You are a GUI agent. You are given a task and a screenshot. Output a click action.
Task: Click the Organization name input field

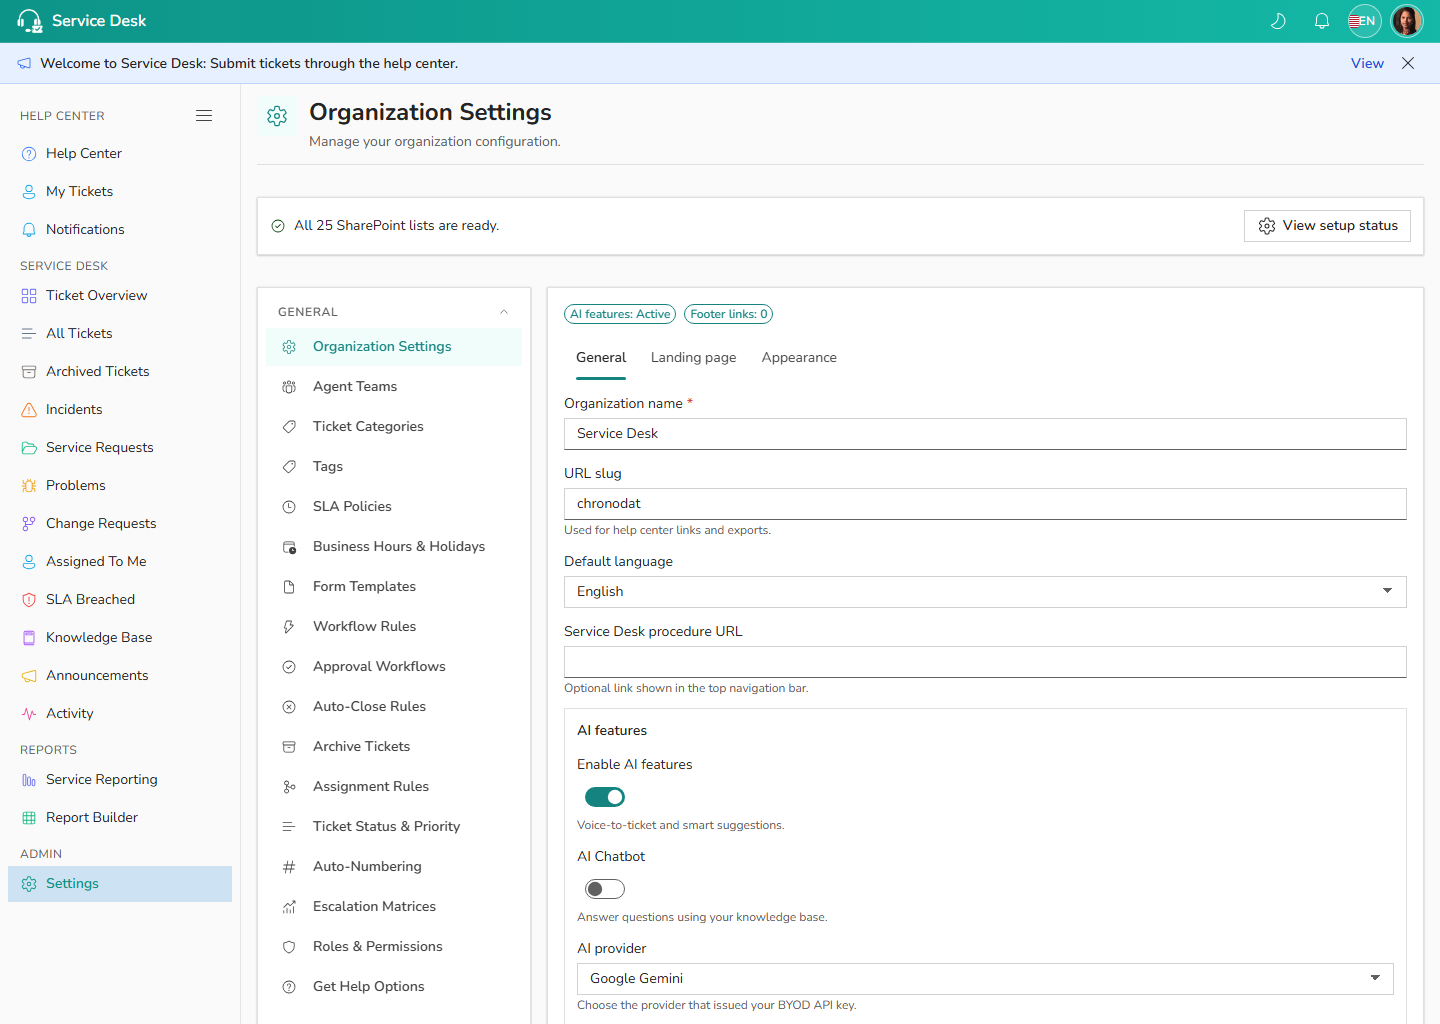tap(985, 434)
